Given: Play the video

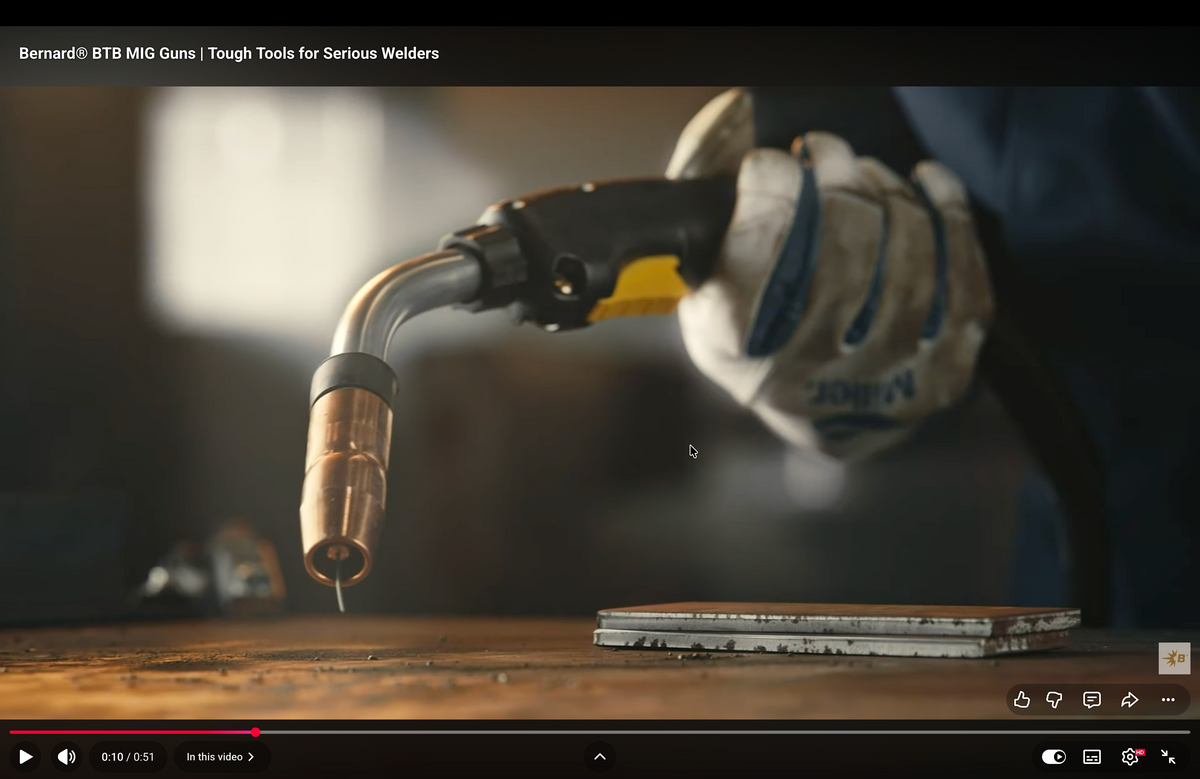Looking at the screenshot, I should point(26,757).
